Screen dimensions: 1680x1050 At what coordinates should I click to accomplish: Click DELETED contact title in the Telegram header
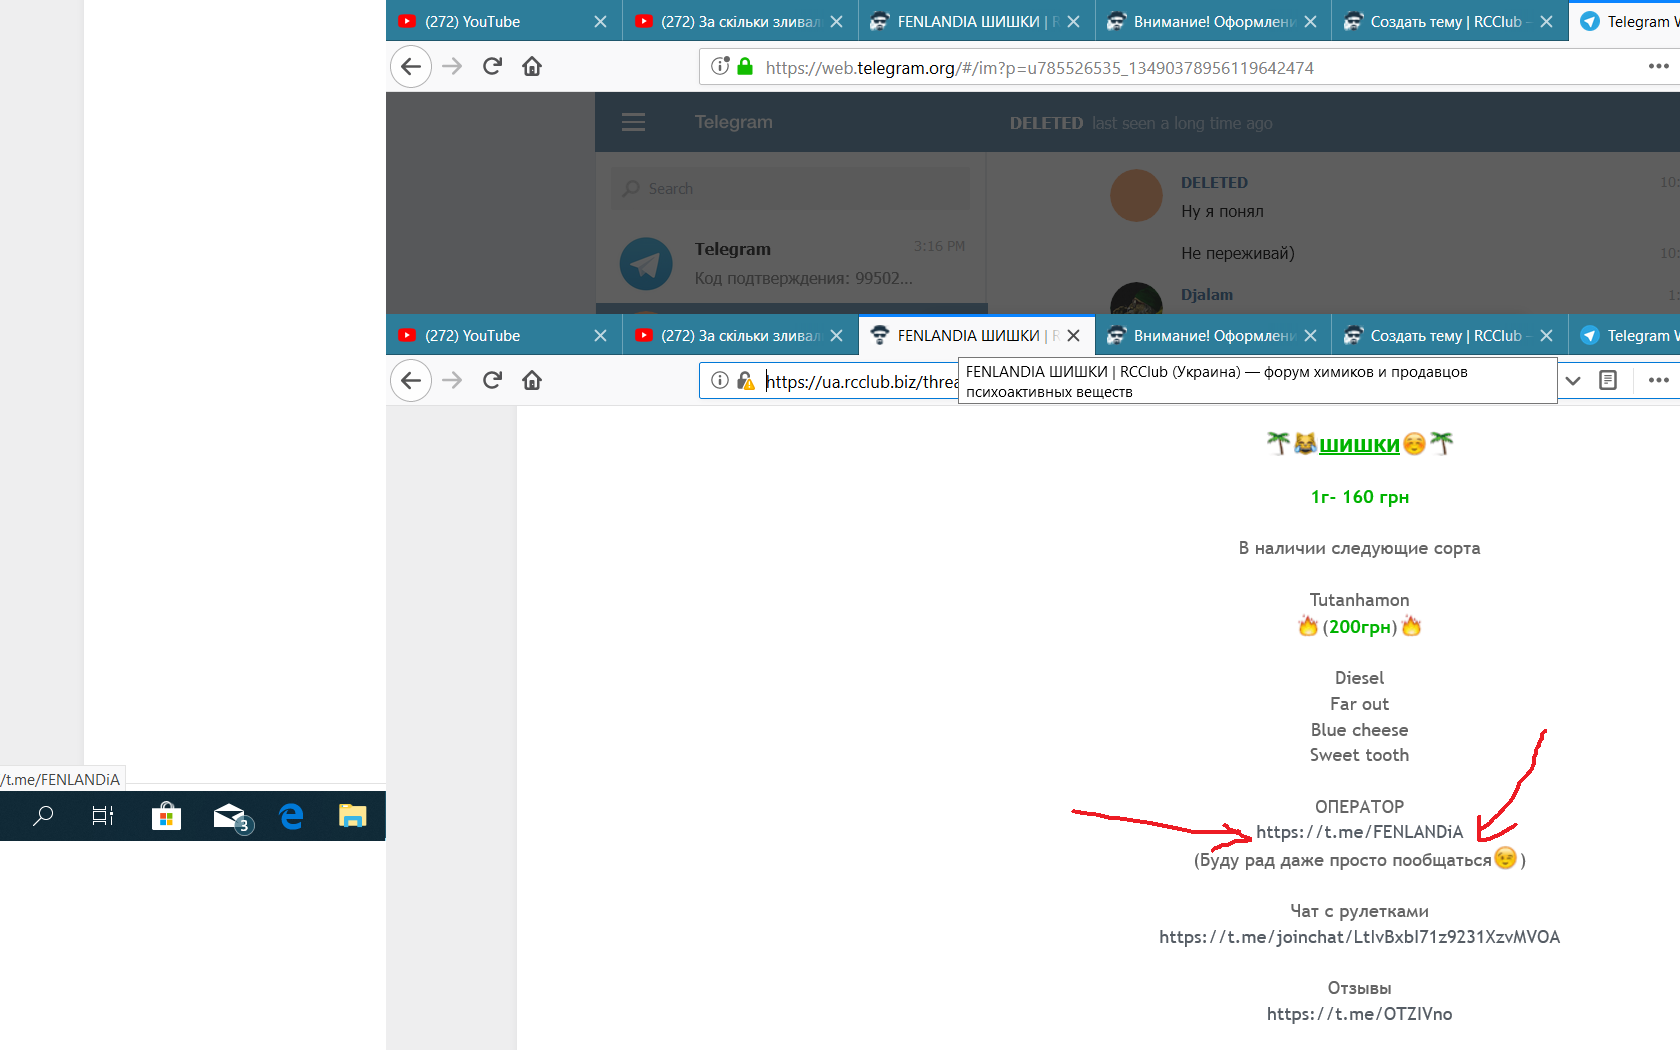pyautogui.click(x=1046, y=123)
